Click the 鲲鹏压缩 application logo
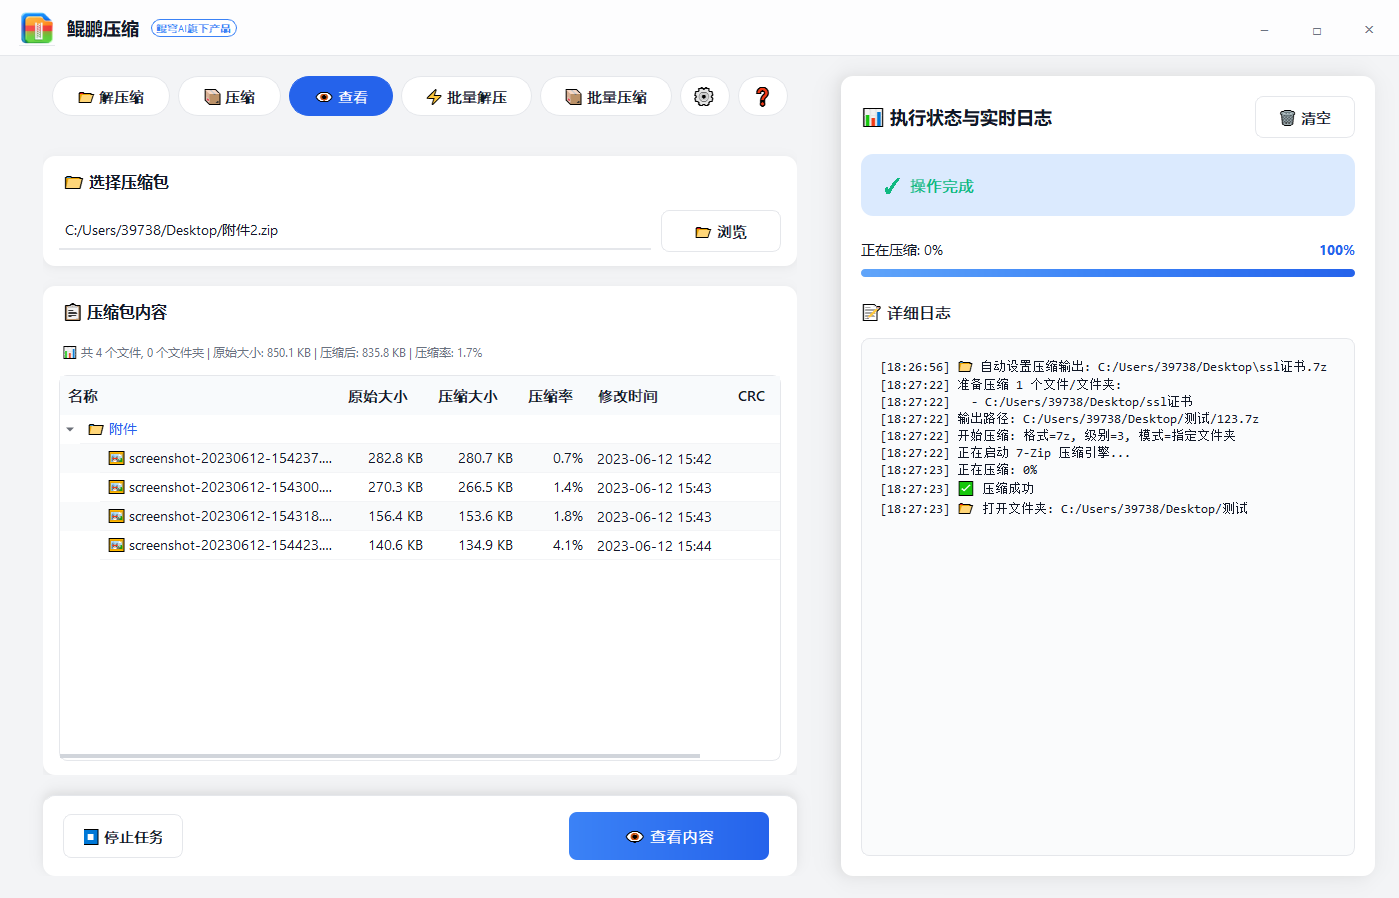Screen dimensions: 1399x898 [x=37, y=27]
